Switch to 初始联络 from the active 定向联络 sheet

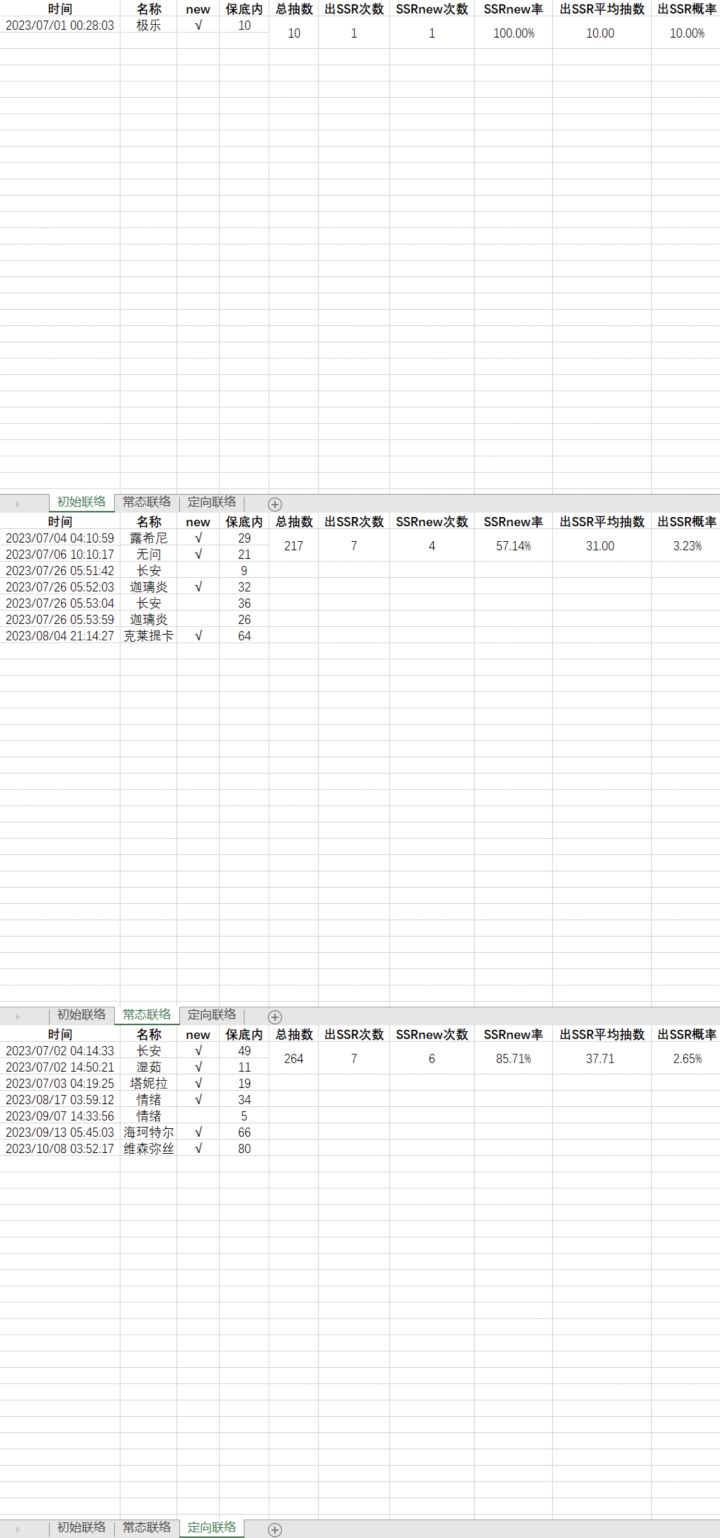[x=81, y=1527]
